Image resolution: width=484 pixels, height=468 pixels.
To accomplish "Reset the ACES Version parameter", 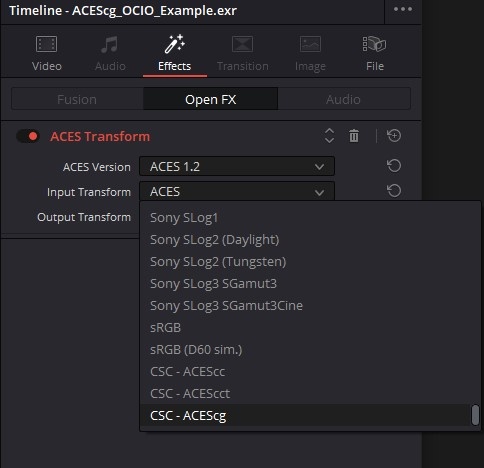I will [x=394, y=166].
